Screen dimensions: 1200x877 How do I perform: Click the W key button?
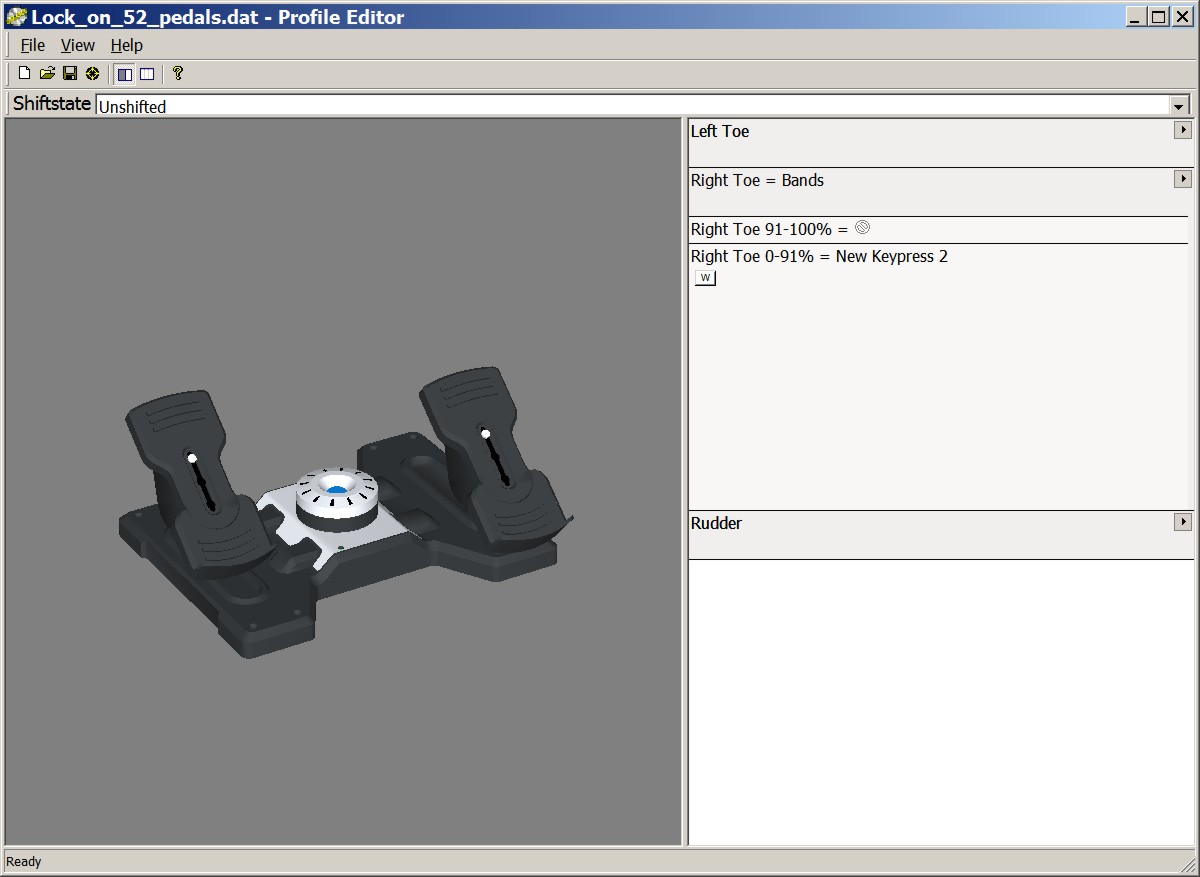(705, 278)
